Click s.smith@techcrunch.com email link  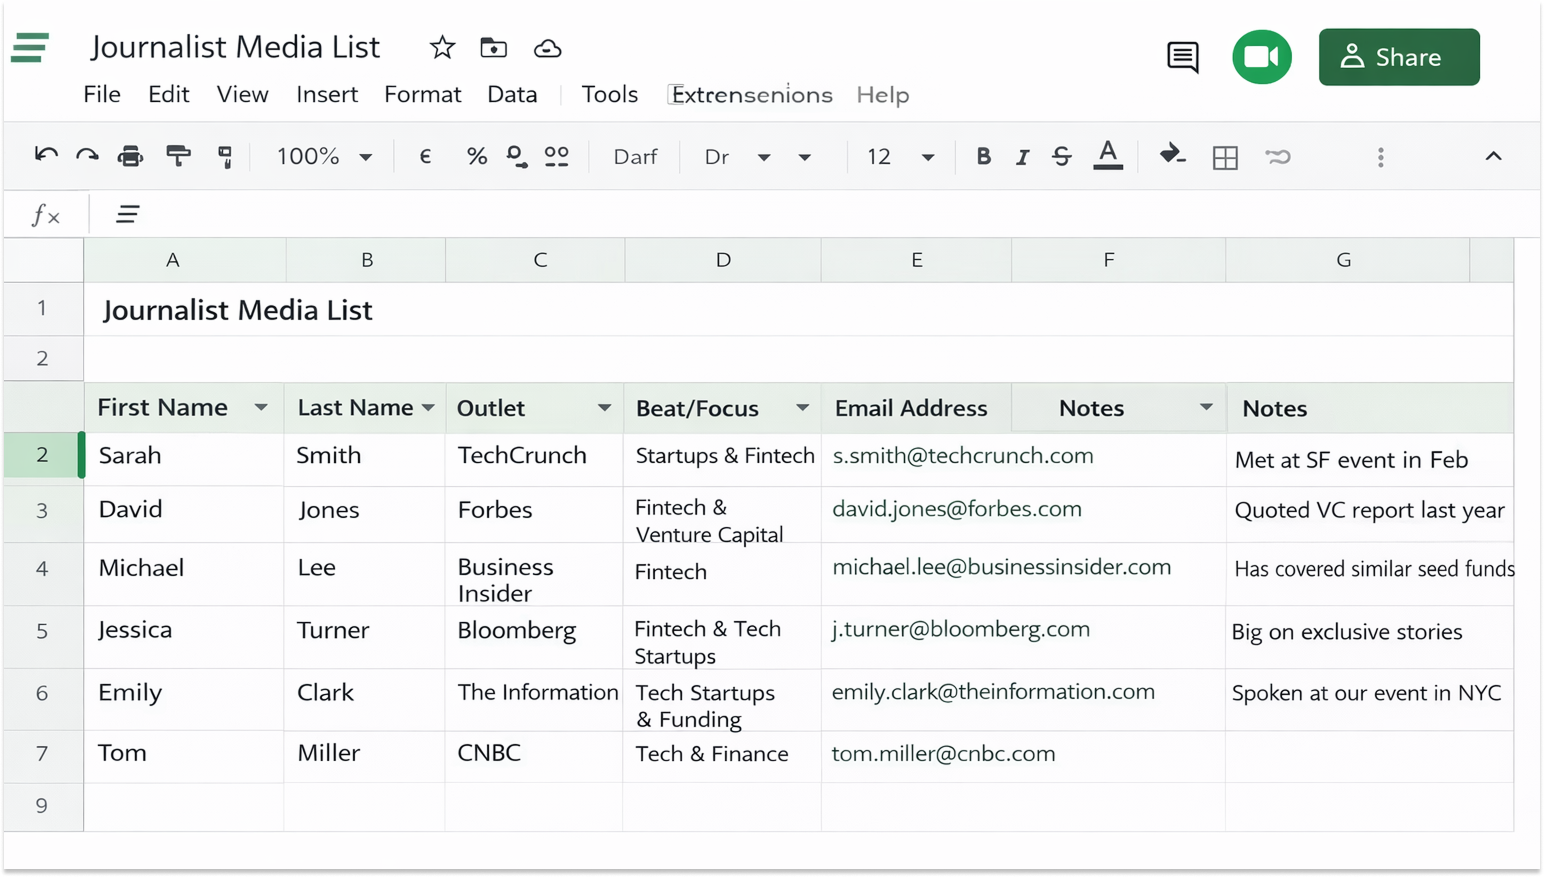[962, 456]
